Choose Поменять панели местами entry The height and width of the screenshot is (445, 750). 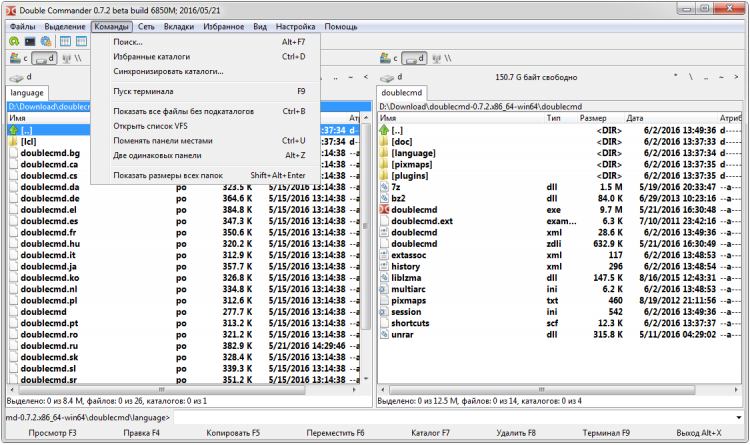pos(206,141)
